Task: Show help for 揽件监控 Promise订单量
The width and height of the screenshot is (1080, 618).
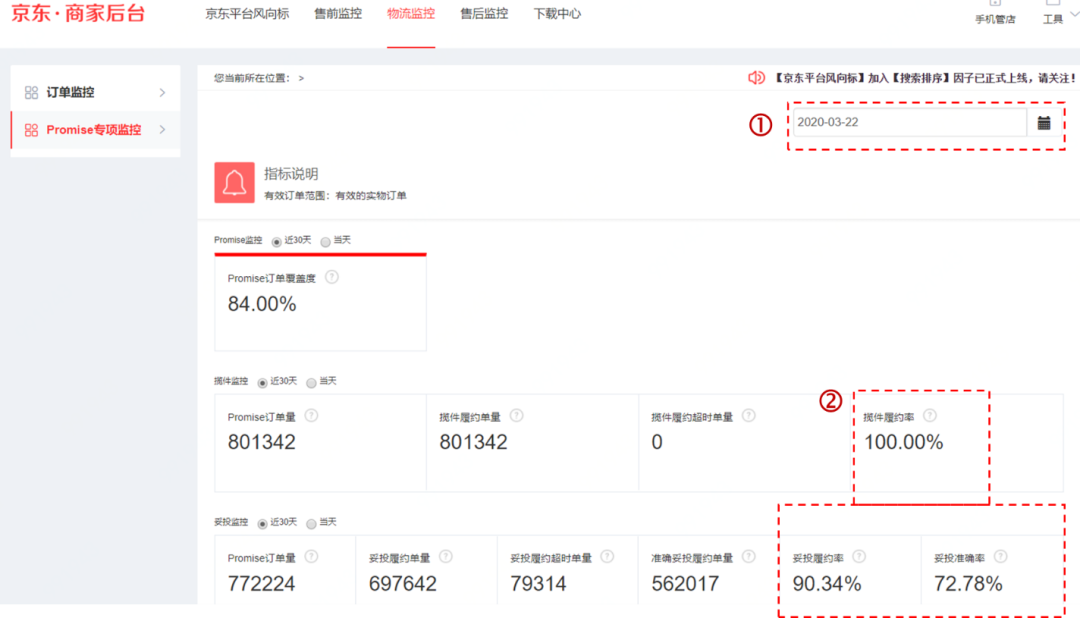Action: tap(311, 415)
